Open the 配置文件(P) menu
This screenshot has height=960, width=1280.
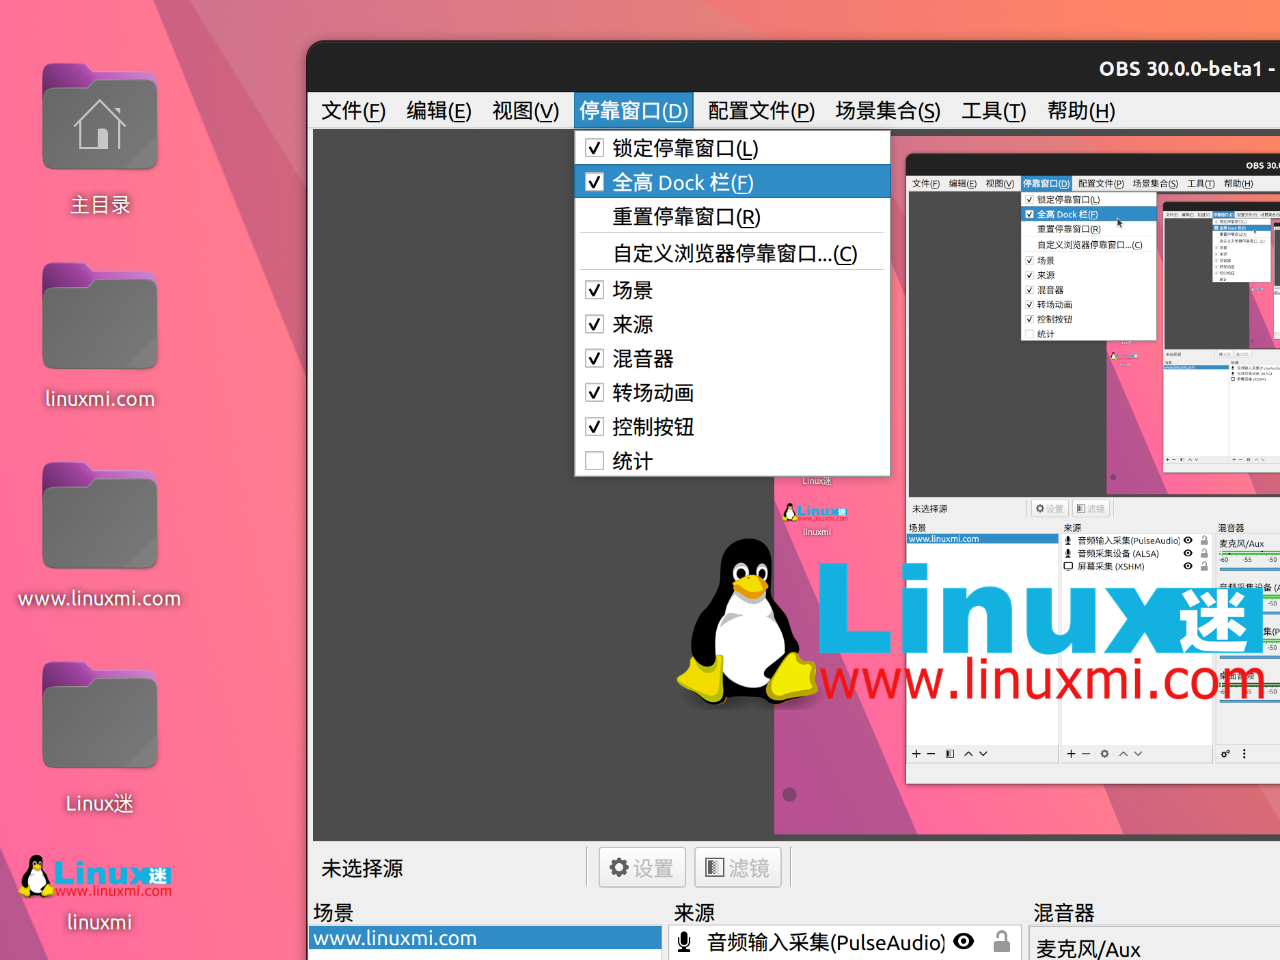click(761, 111)
